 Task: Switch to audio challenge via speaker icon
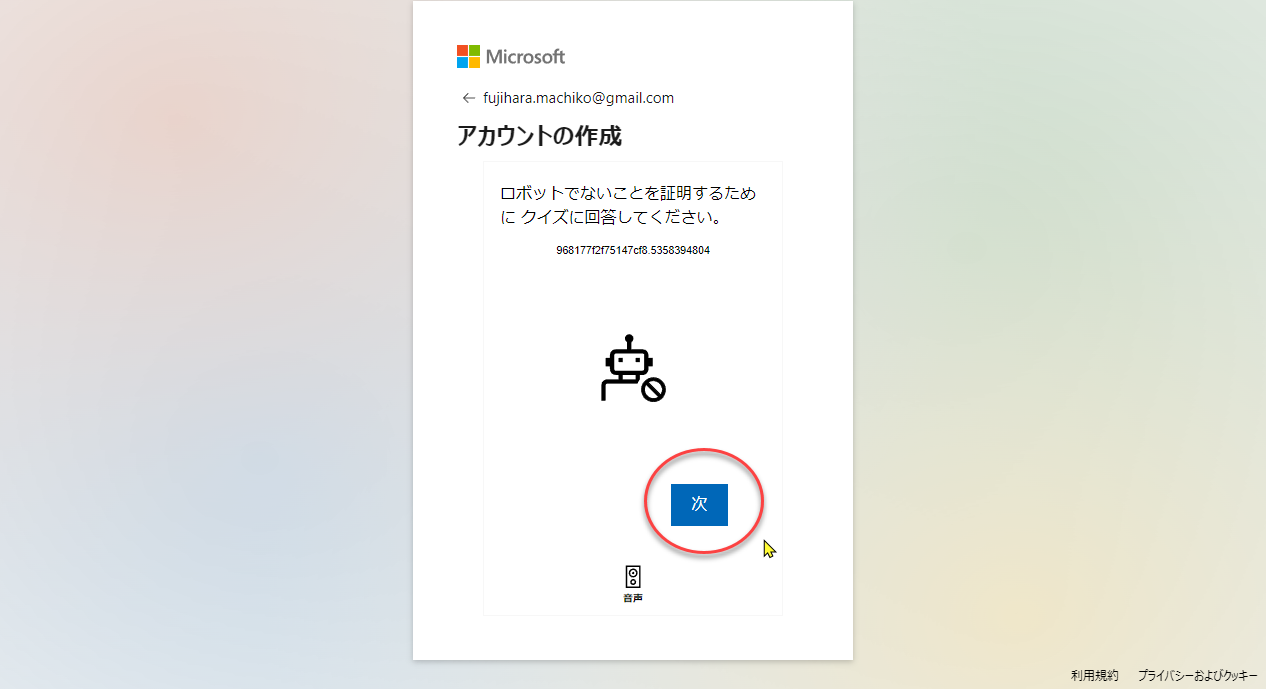pos(633,576)
